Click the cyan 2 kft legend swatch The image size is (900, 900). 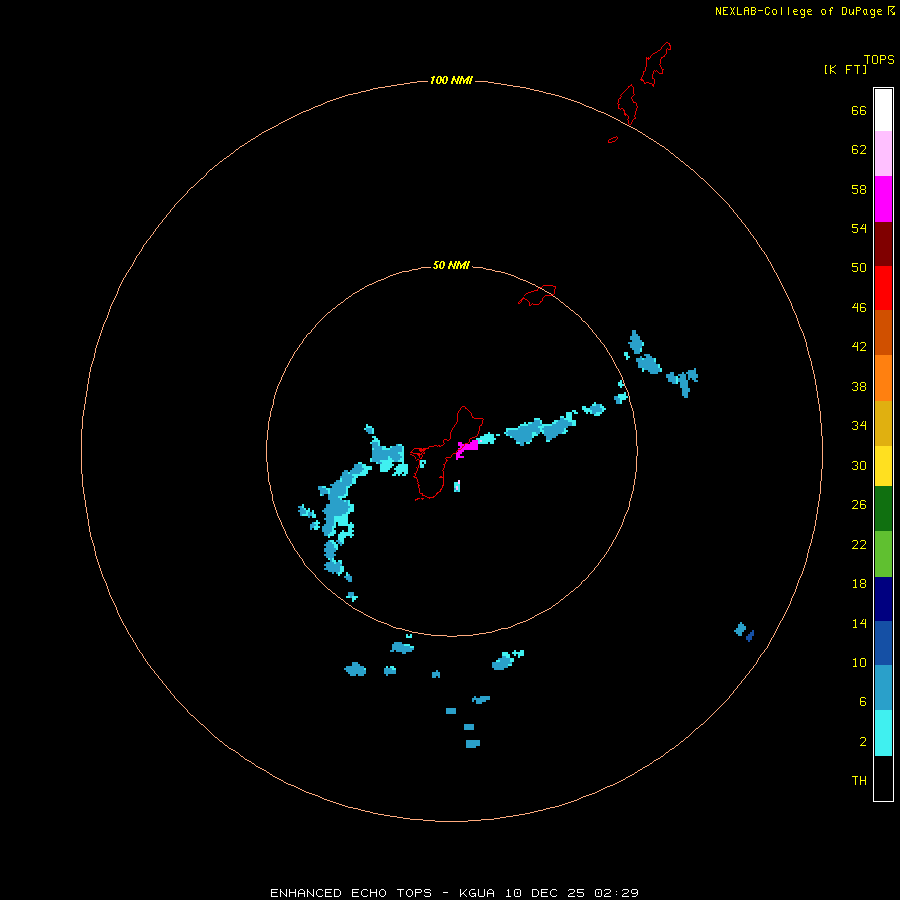[x=883, y=733]
